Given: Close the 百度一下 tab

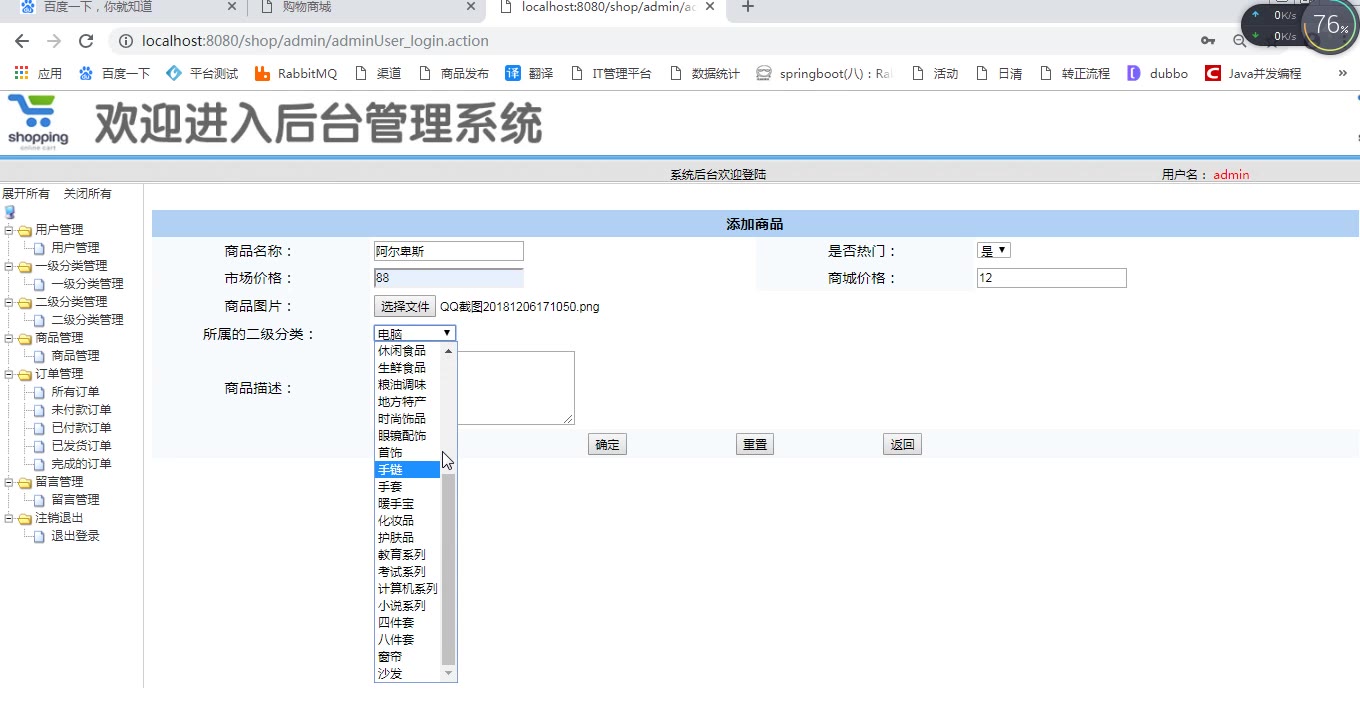Looking at the screenshot, I should [x=232, y=7].
